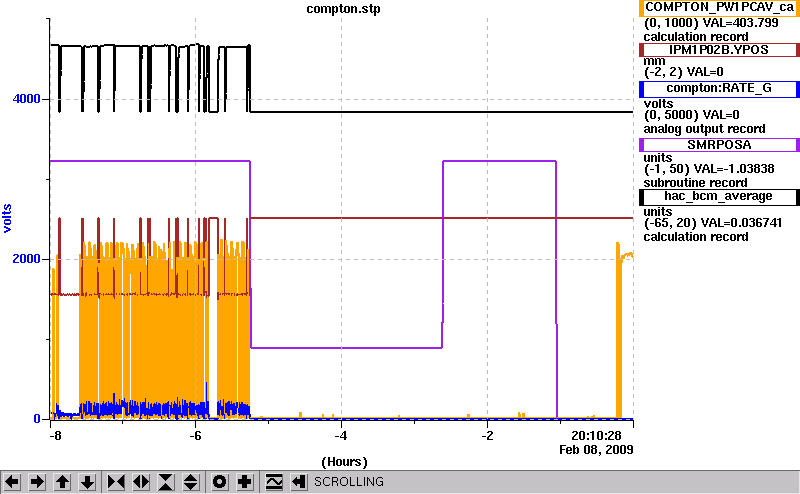Screen dimensions: 800x494
Task: Click the (Hours) x-axis title
Action: click(344, 462)
